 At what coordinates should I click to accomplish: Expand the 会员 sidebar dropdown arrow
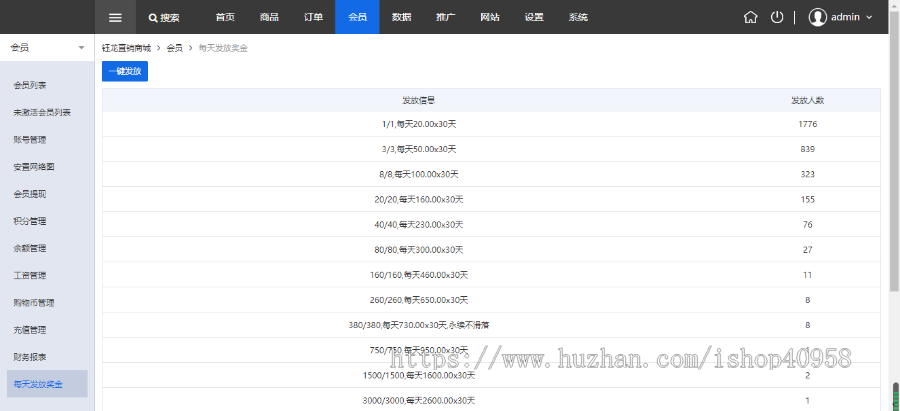coord(81,48)
